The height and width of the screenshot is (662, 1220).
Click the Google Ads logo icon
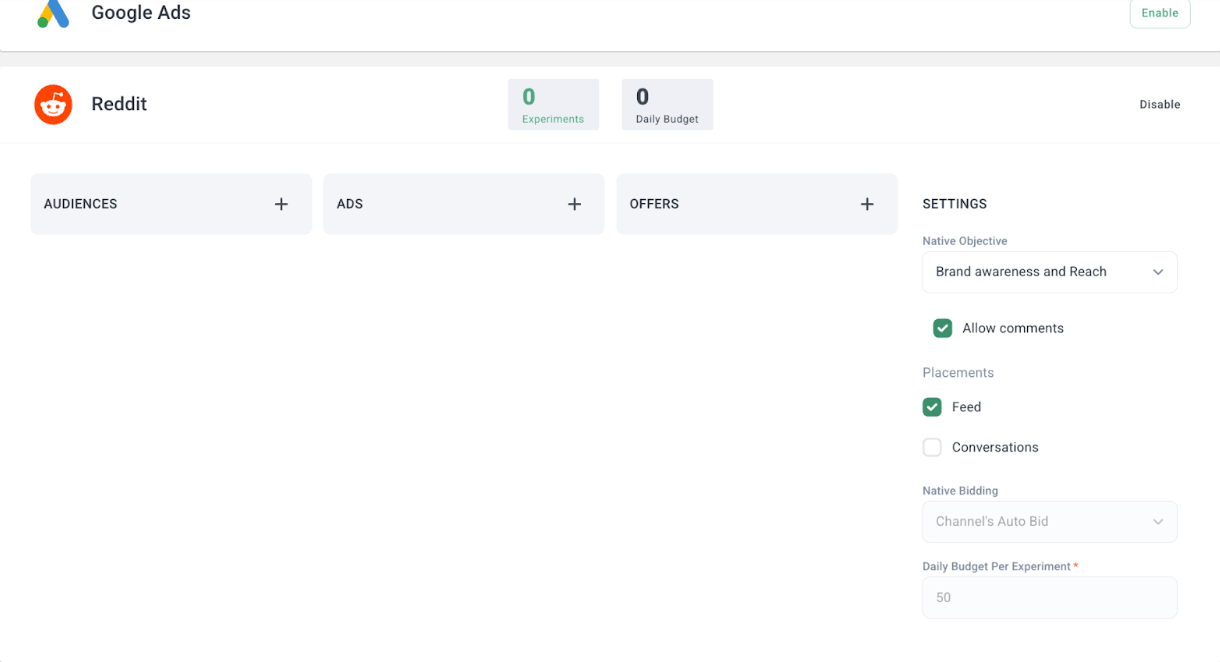pyautogui.click(x=53, y=14)
